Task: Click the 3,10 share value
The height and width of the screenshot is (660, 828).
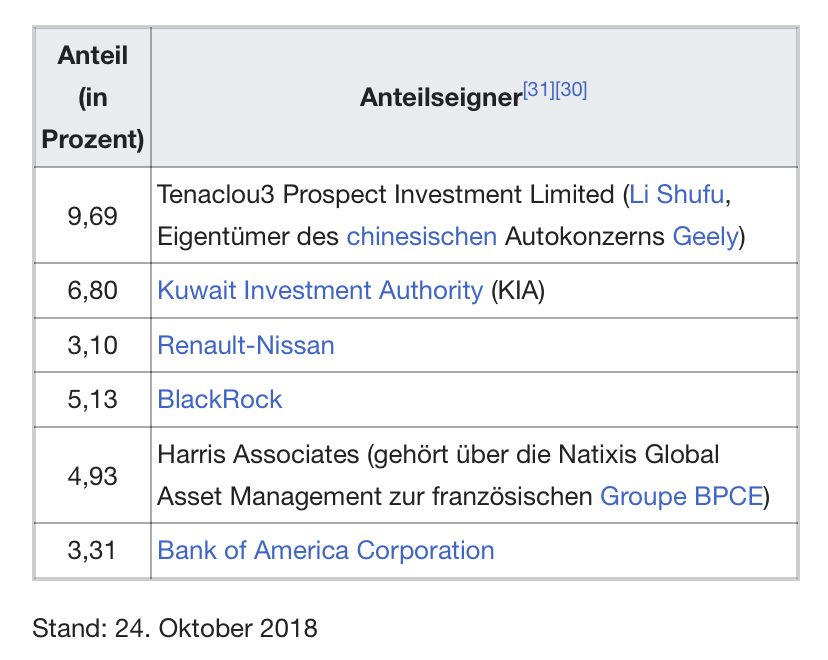Action: click(92, 345)
